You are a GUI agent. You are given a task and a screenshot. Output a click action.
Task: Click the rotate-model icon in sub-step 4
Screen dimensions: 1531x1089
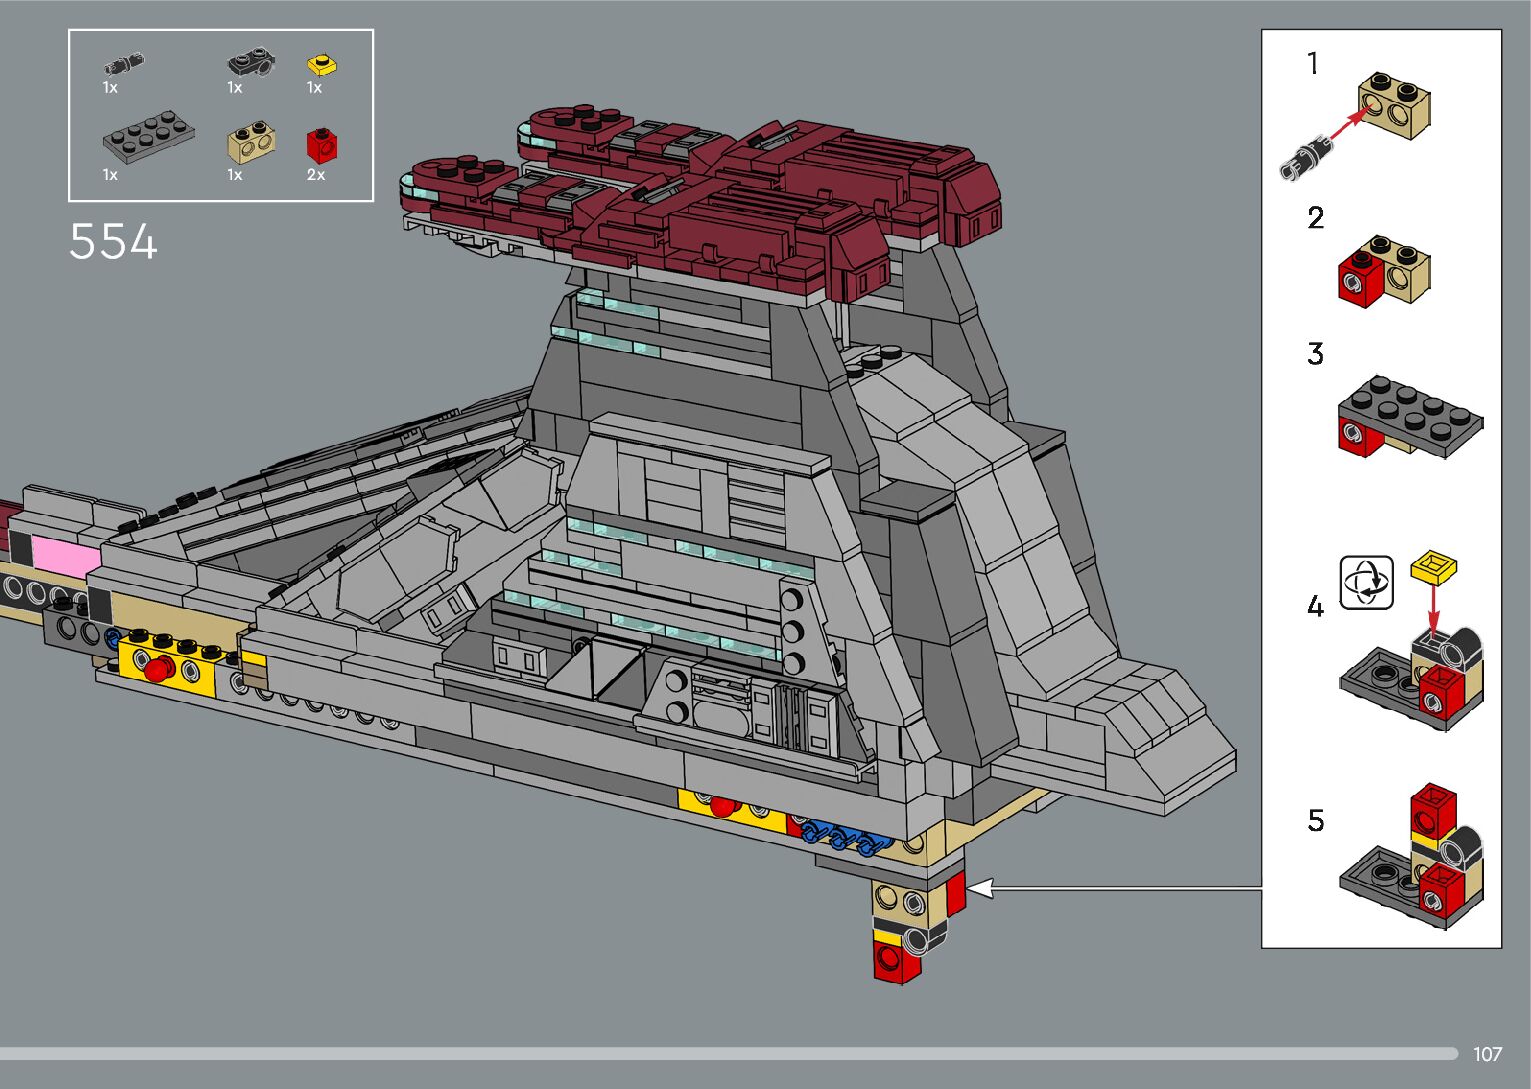pos(1366,582)
